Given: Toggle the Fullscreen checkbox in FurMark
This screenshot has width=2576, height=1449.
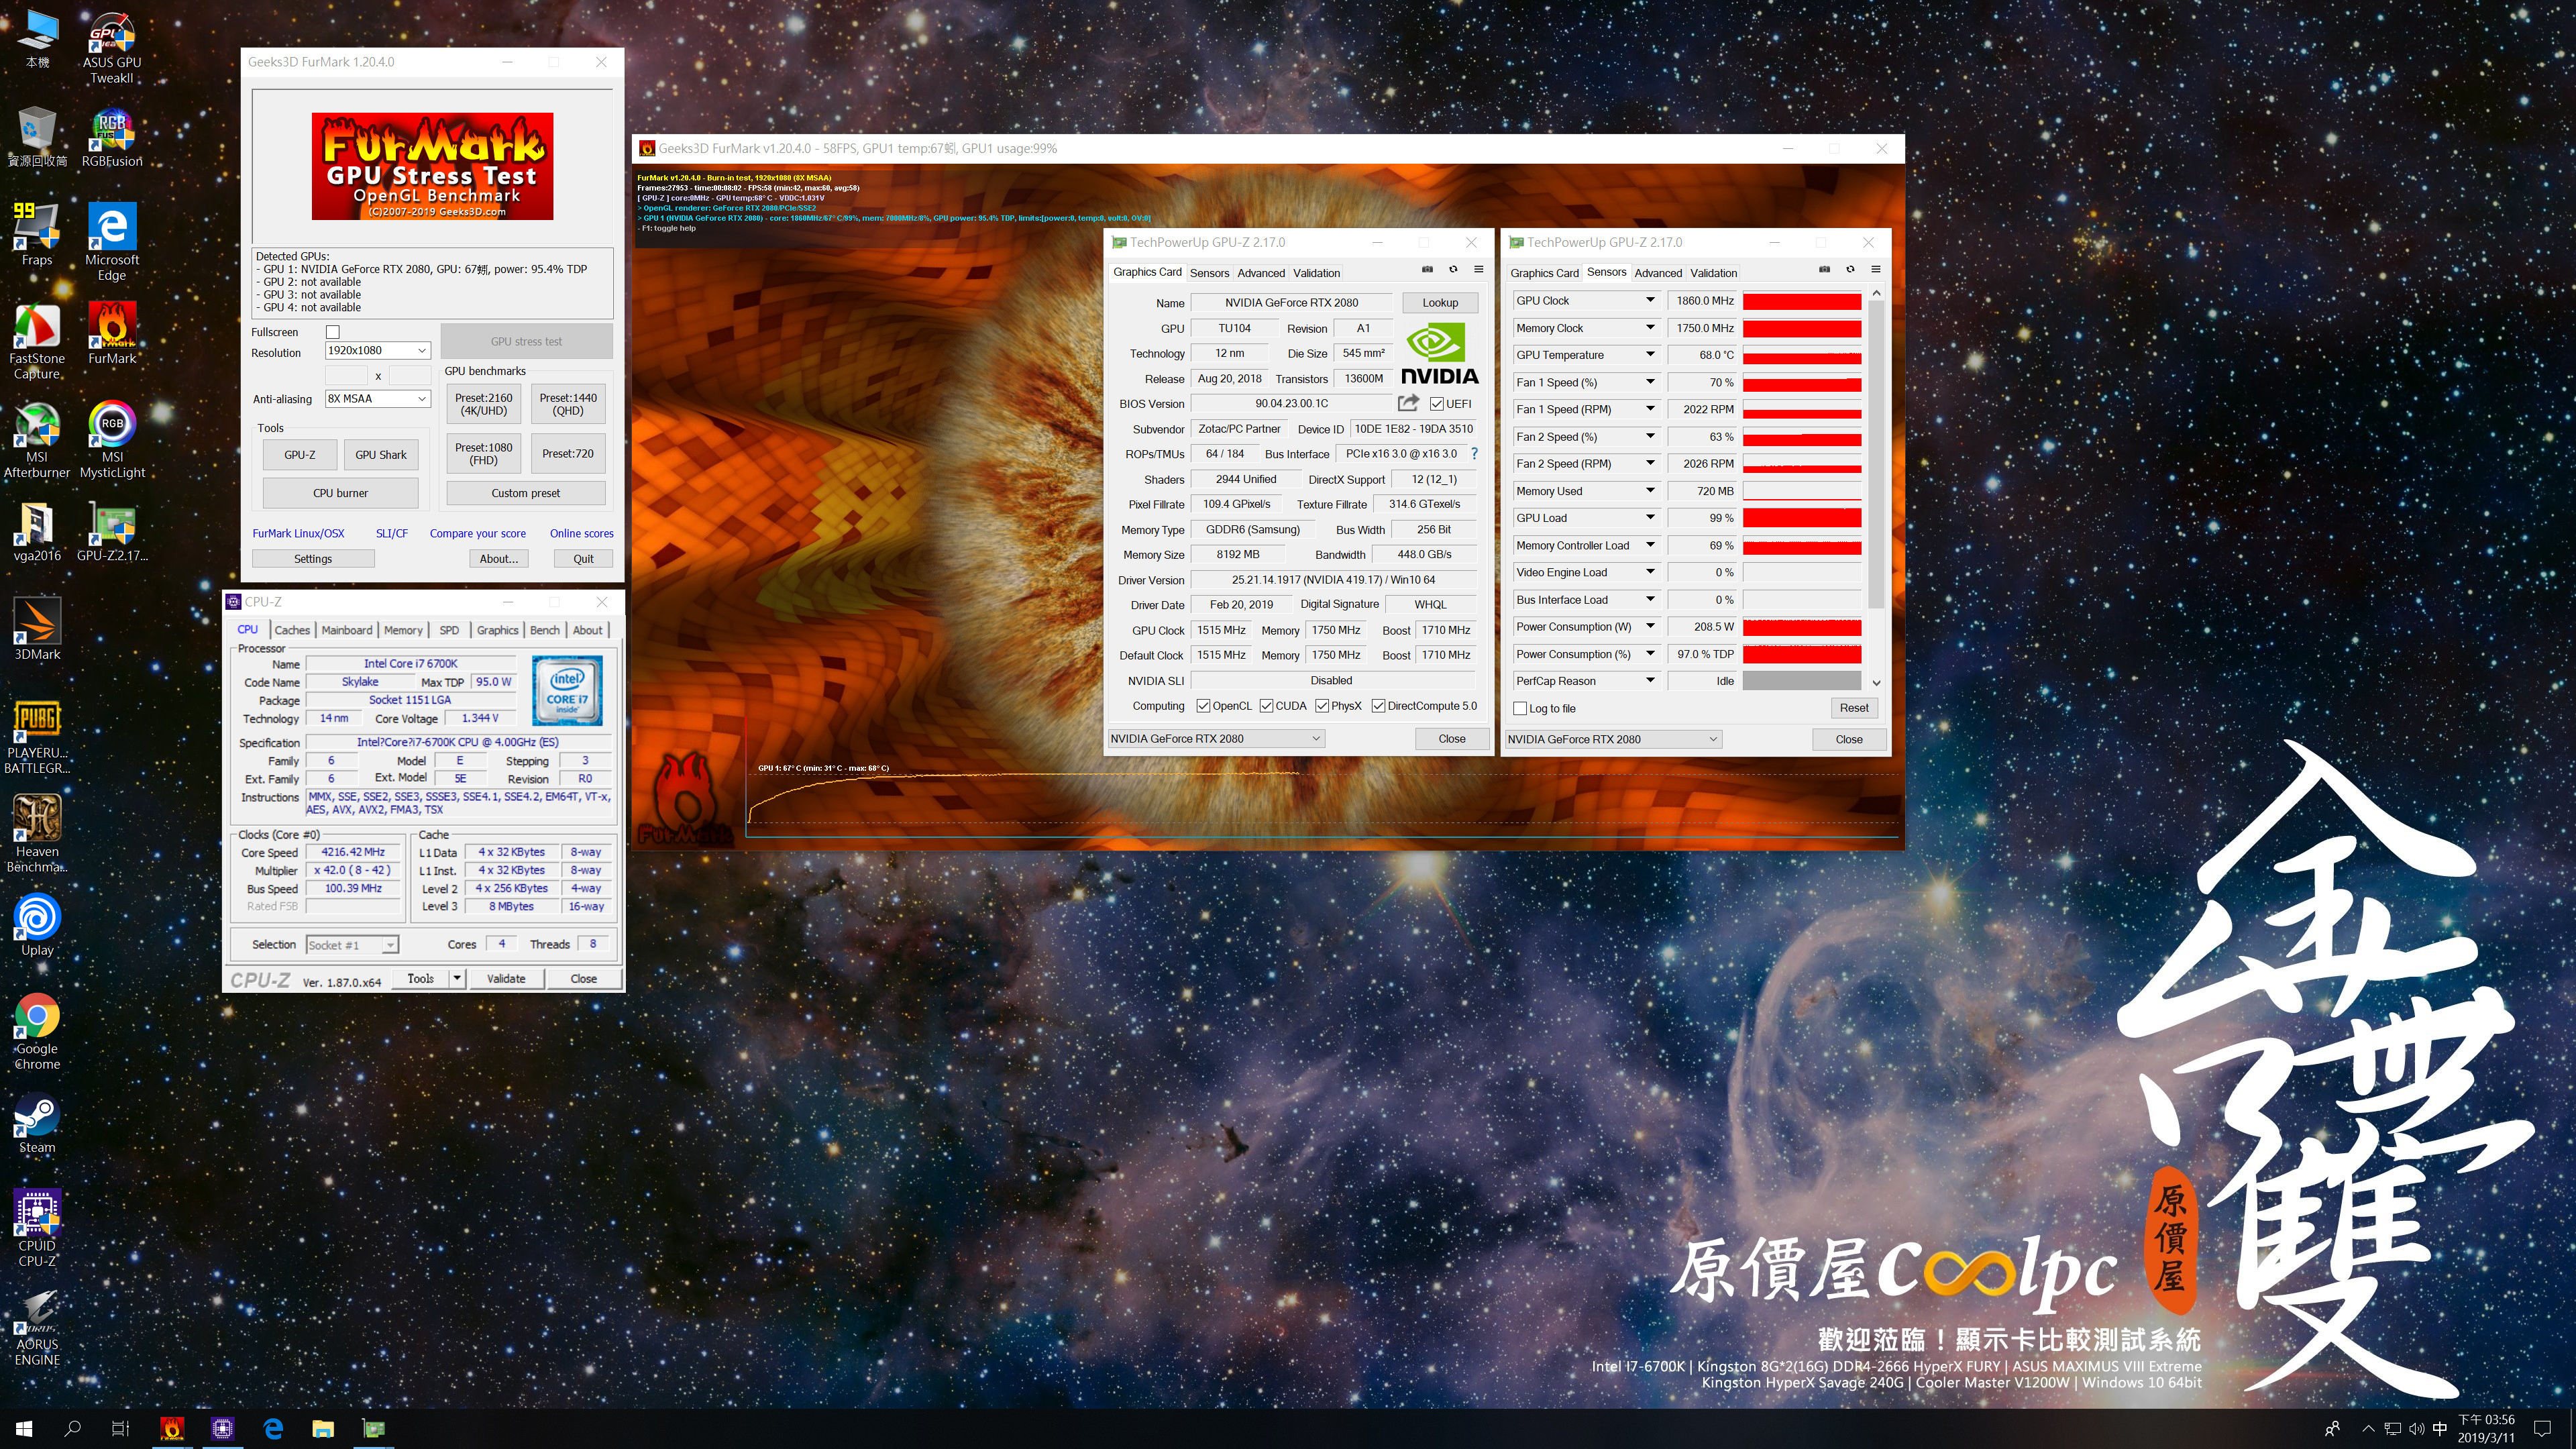Looking at the screenshot, I should click(x=333, y=332).
